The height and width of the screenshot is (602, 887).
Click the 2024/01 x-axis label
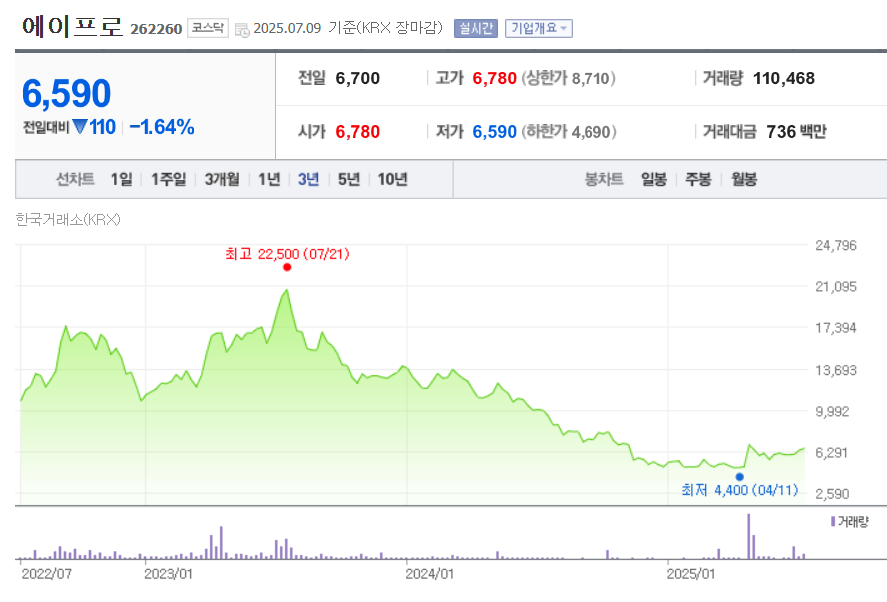tap(429, 574)
